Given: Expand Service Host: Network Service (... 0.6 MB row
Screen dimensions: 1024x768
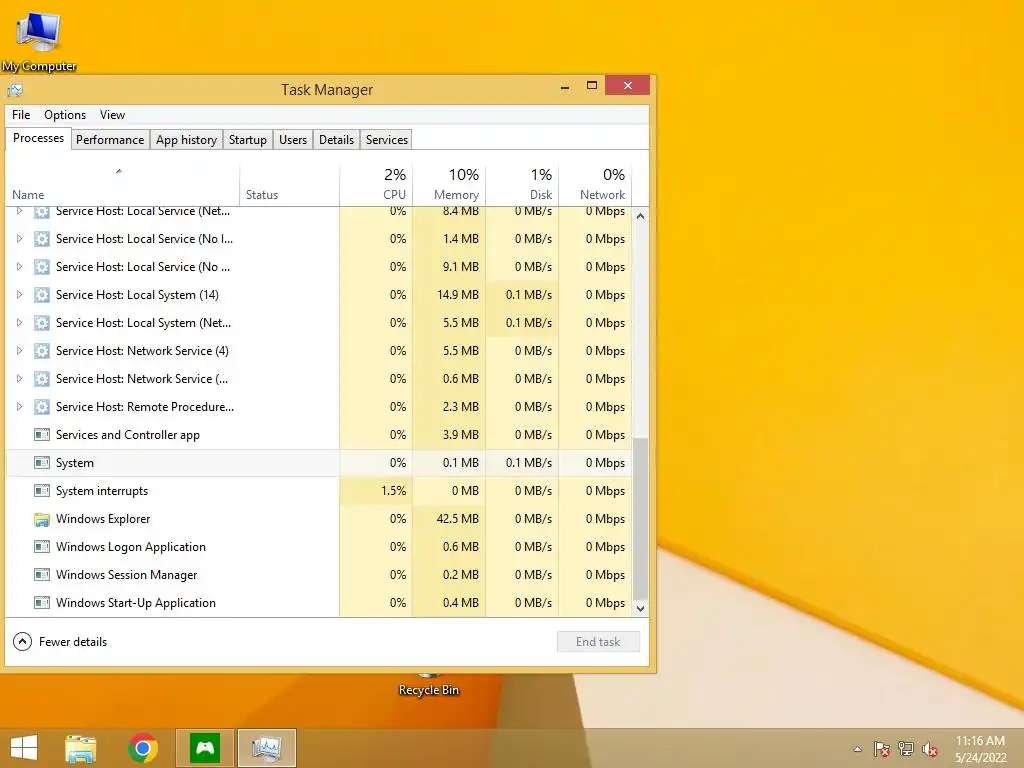Looking at the screenshot, I should (x=19, y=379).
